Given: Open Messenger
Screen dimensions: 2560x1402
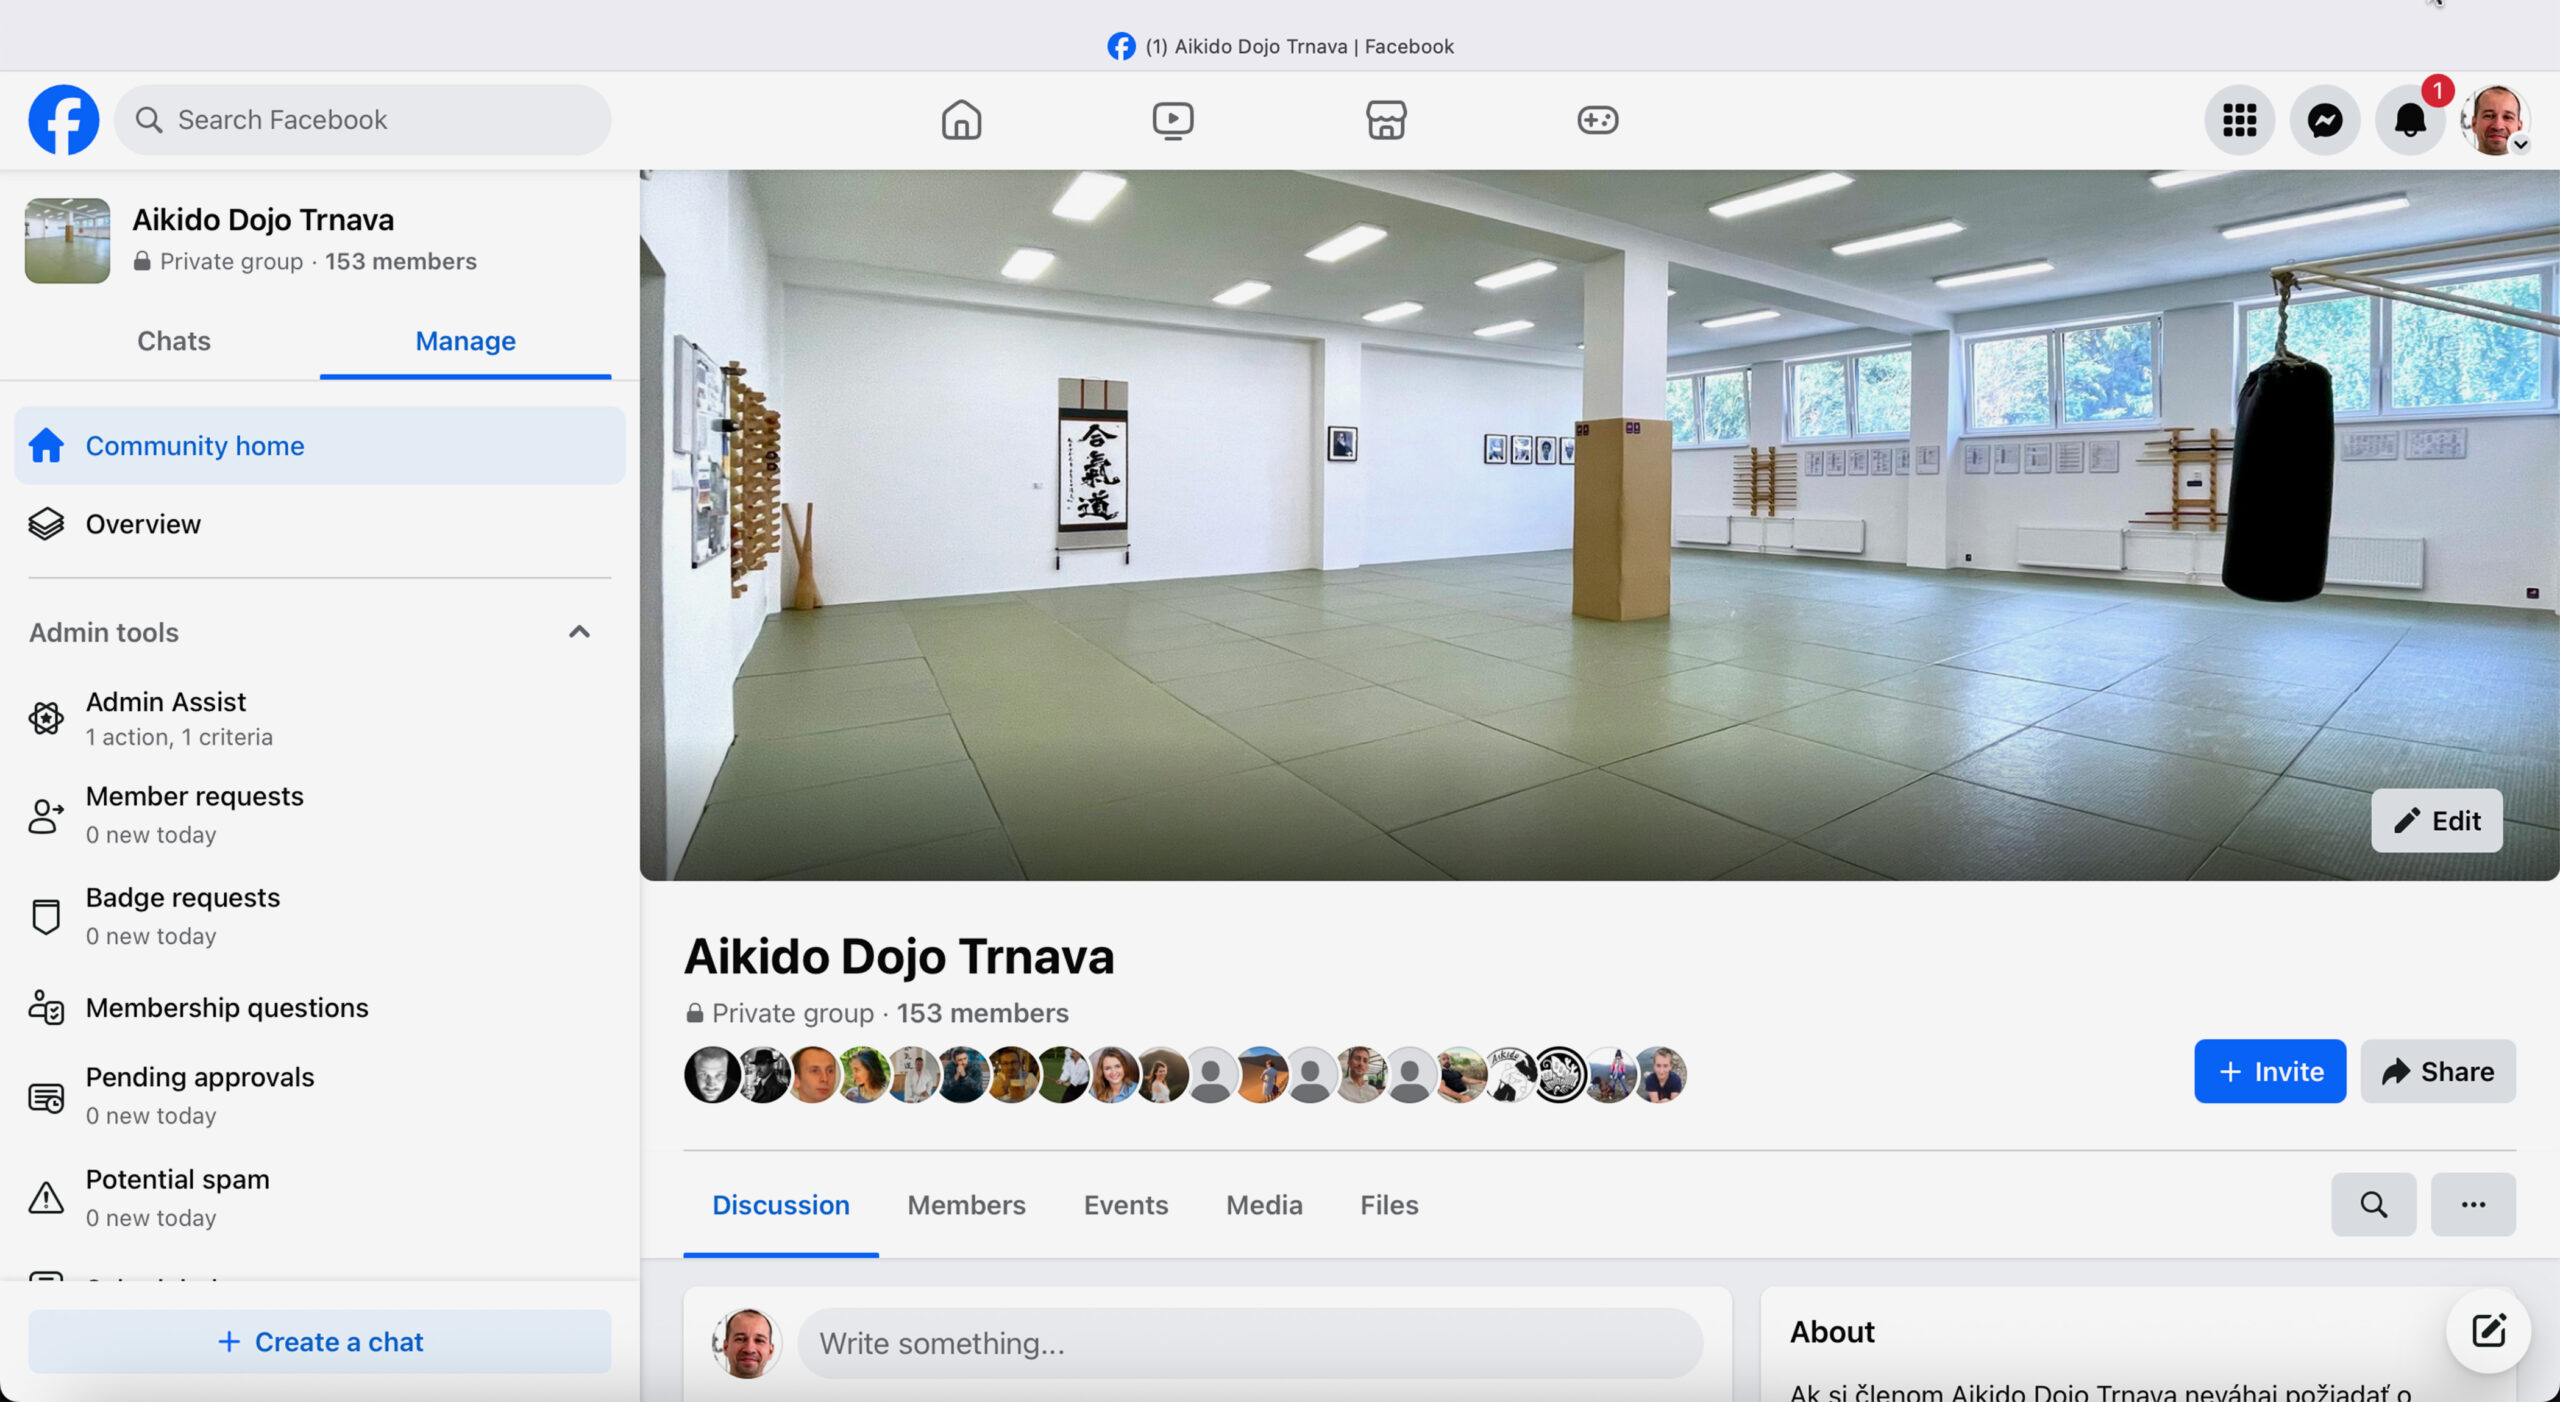Looking at the screenshot, I should pos(2325,120).
